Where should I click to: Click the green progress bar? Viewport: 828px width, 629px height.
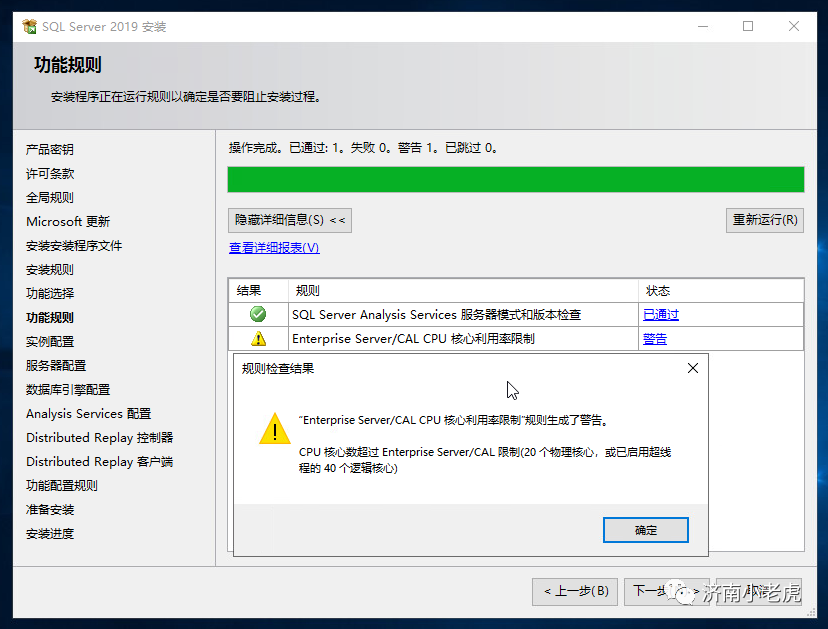point(516,180)
